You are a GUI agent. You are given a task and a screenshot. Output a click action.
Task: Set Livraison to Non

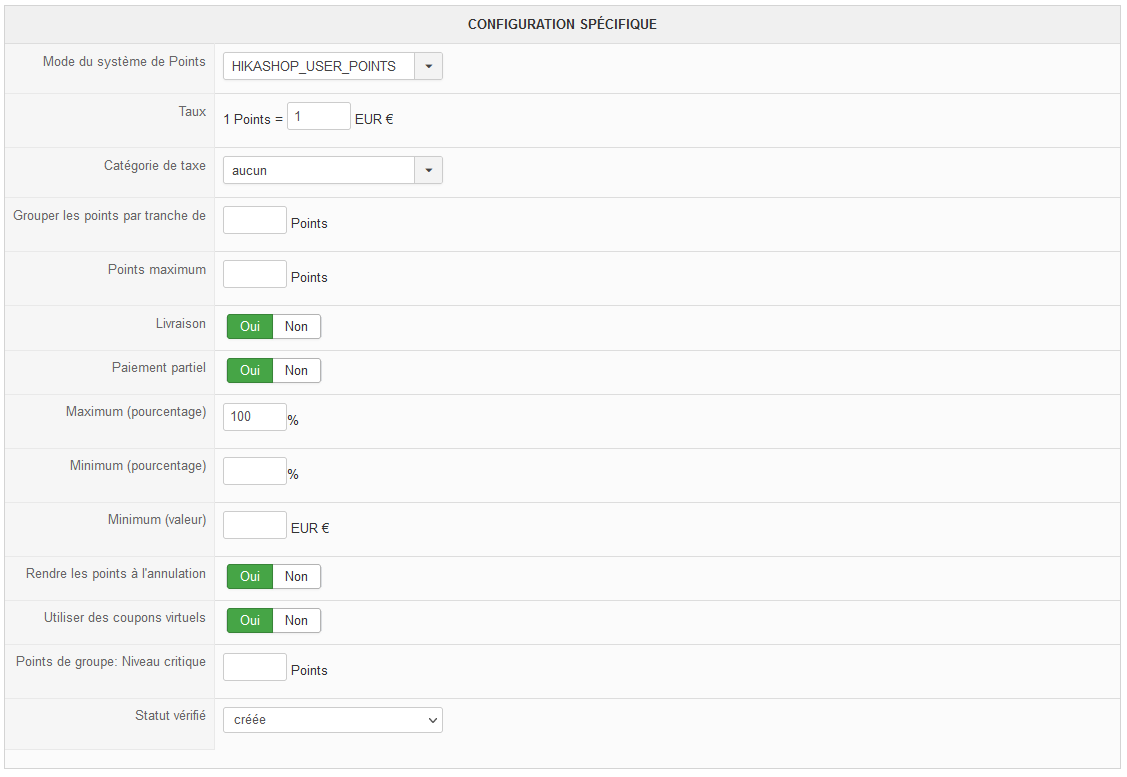click(x=296, y=327)
